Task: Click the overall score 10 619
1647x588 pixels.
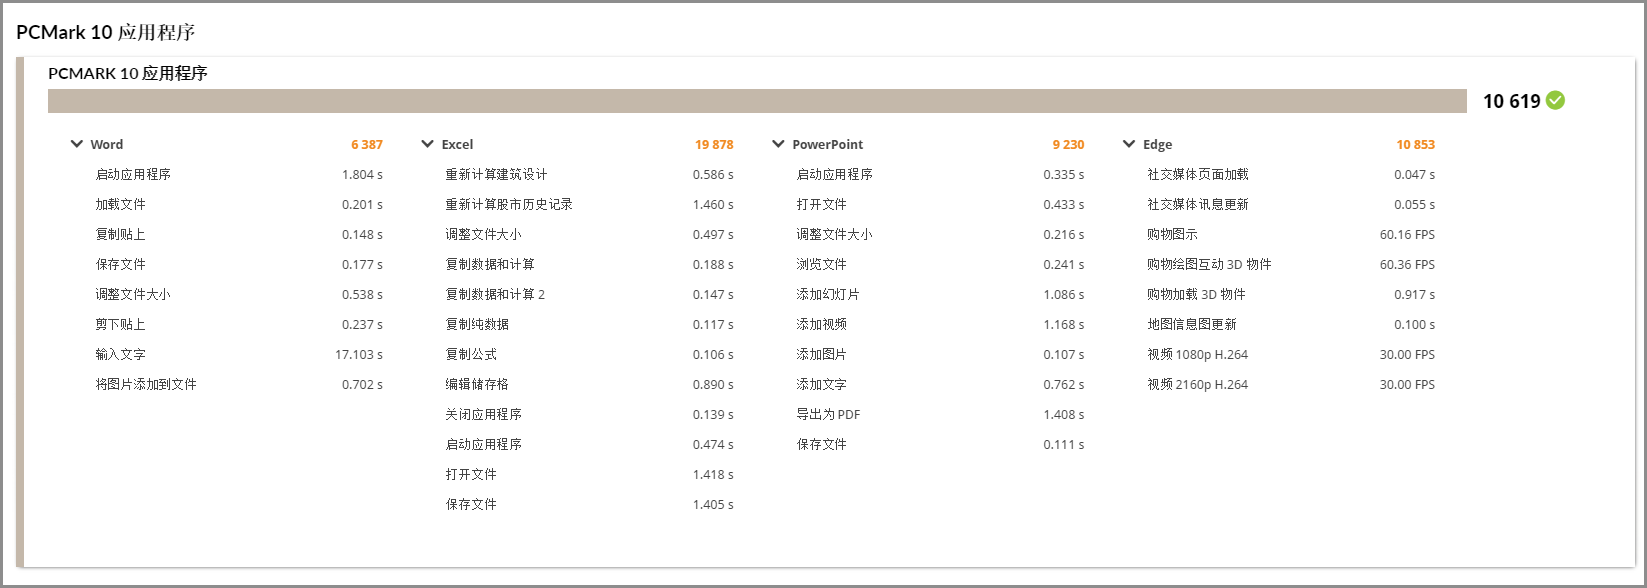Action: click(1511, 101)
